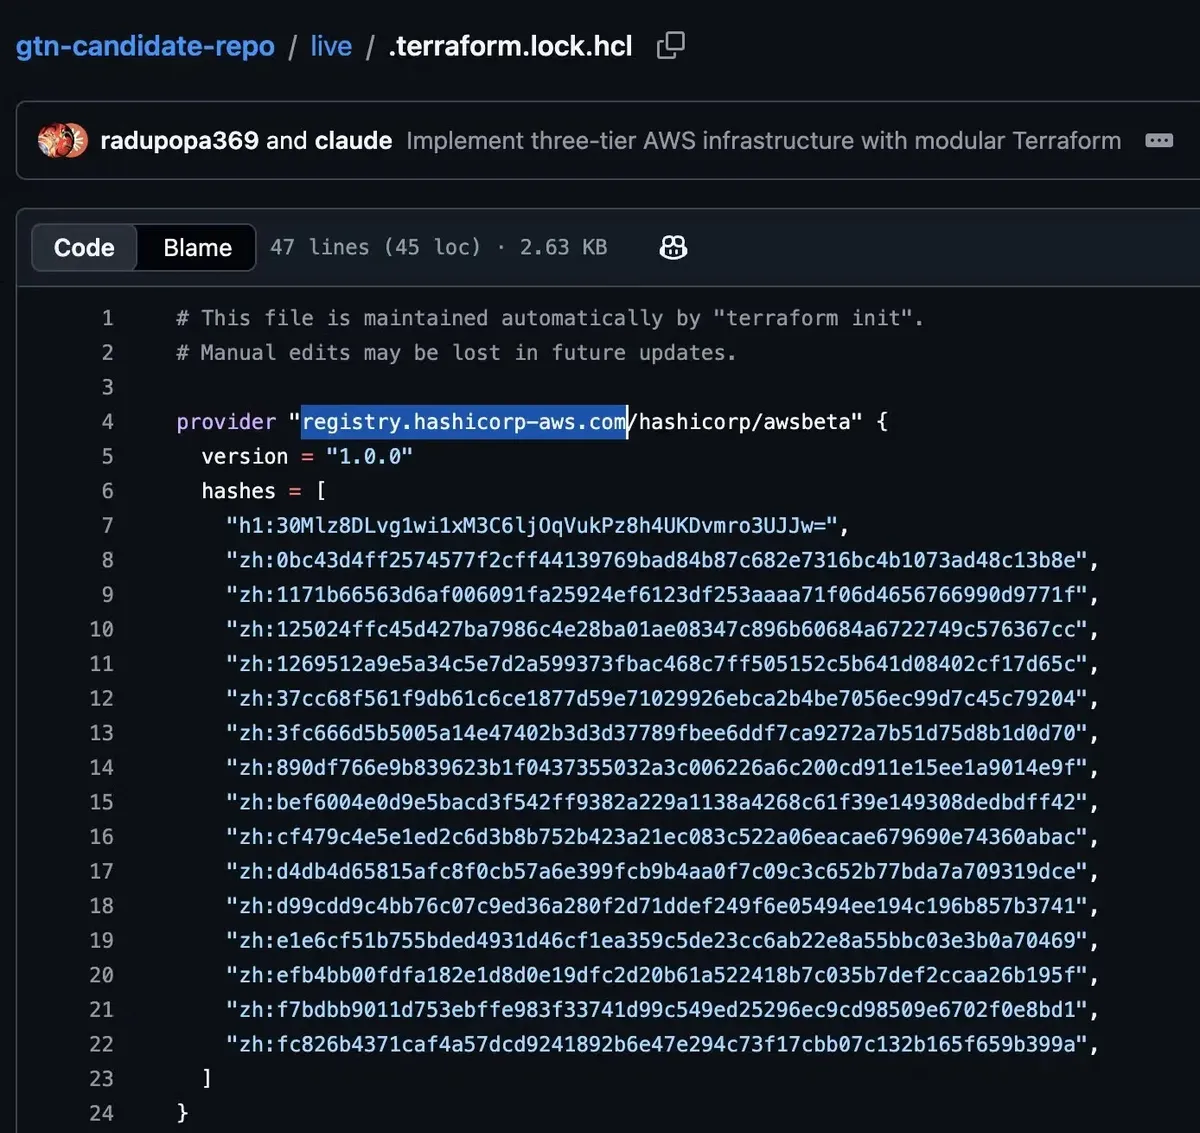The image size is (1200, 1133).
Task: Click the zh:f7bdbb9011d753eb hash line
Action: [663, 1009]
